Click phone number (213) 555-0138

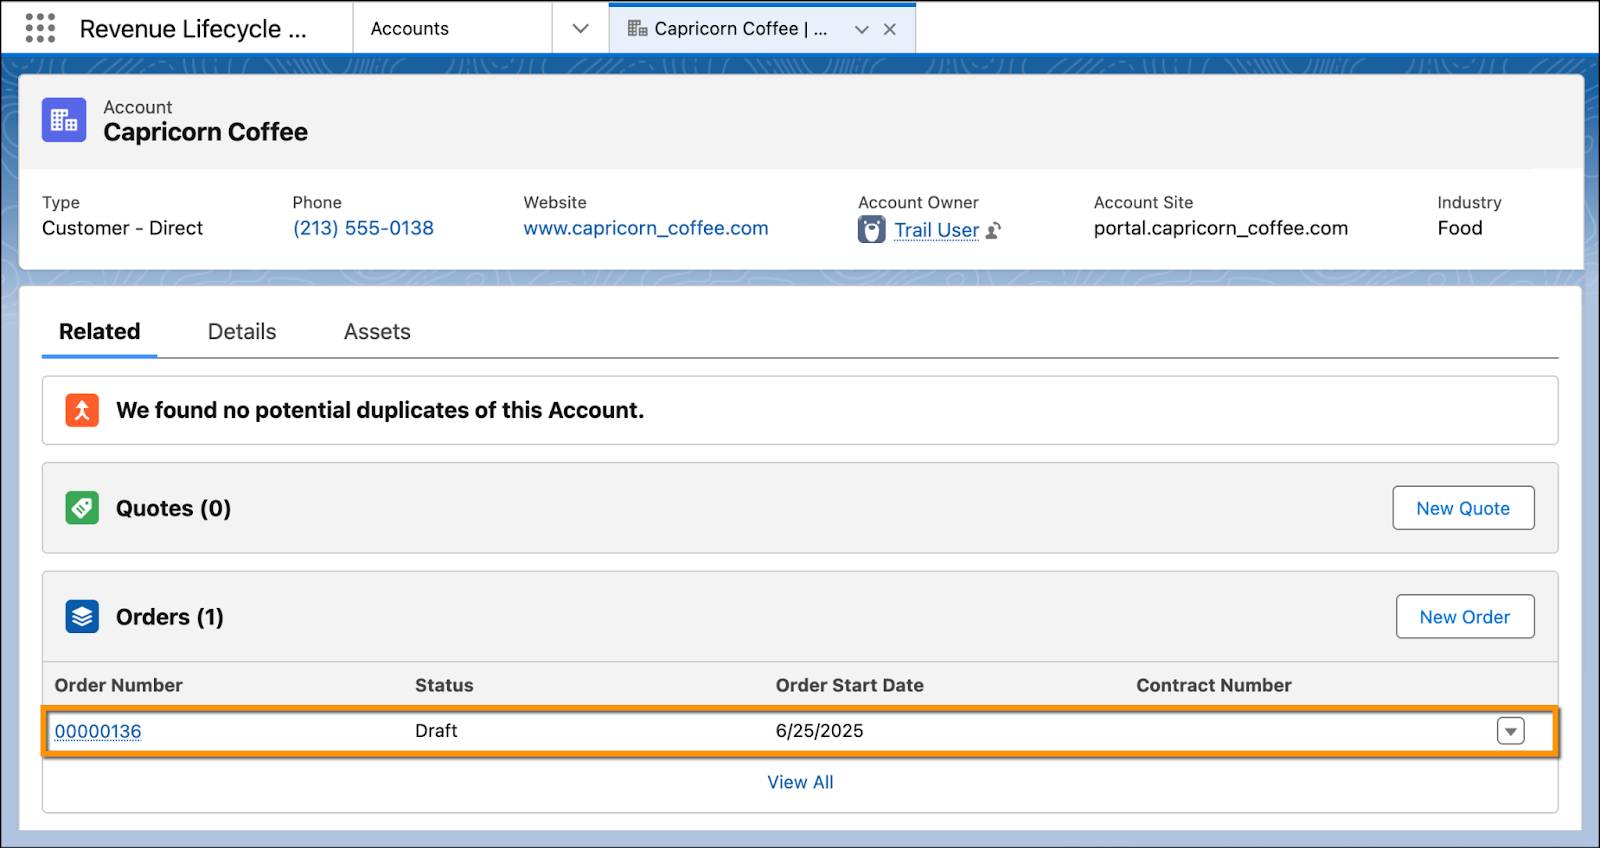coord(363,228)
